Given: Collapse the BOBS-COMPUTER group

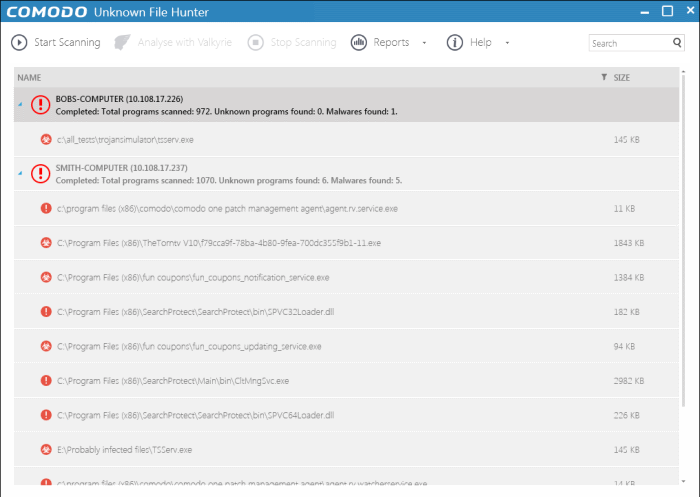Looking at the screenshot, I should 21,104.
